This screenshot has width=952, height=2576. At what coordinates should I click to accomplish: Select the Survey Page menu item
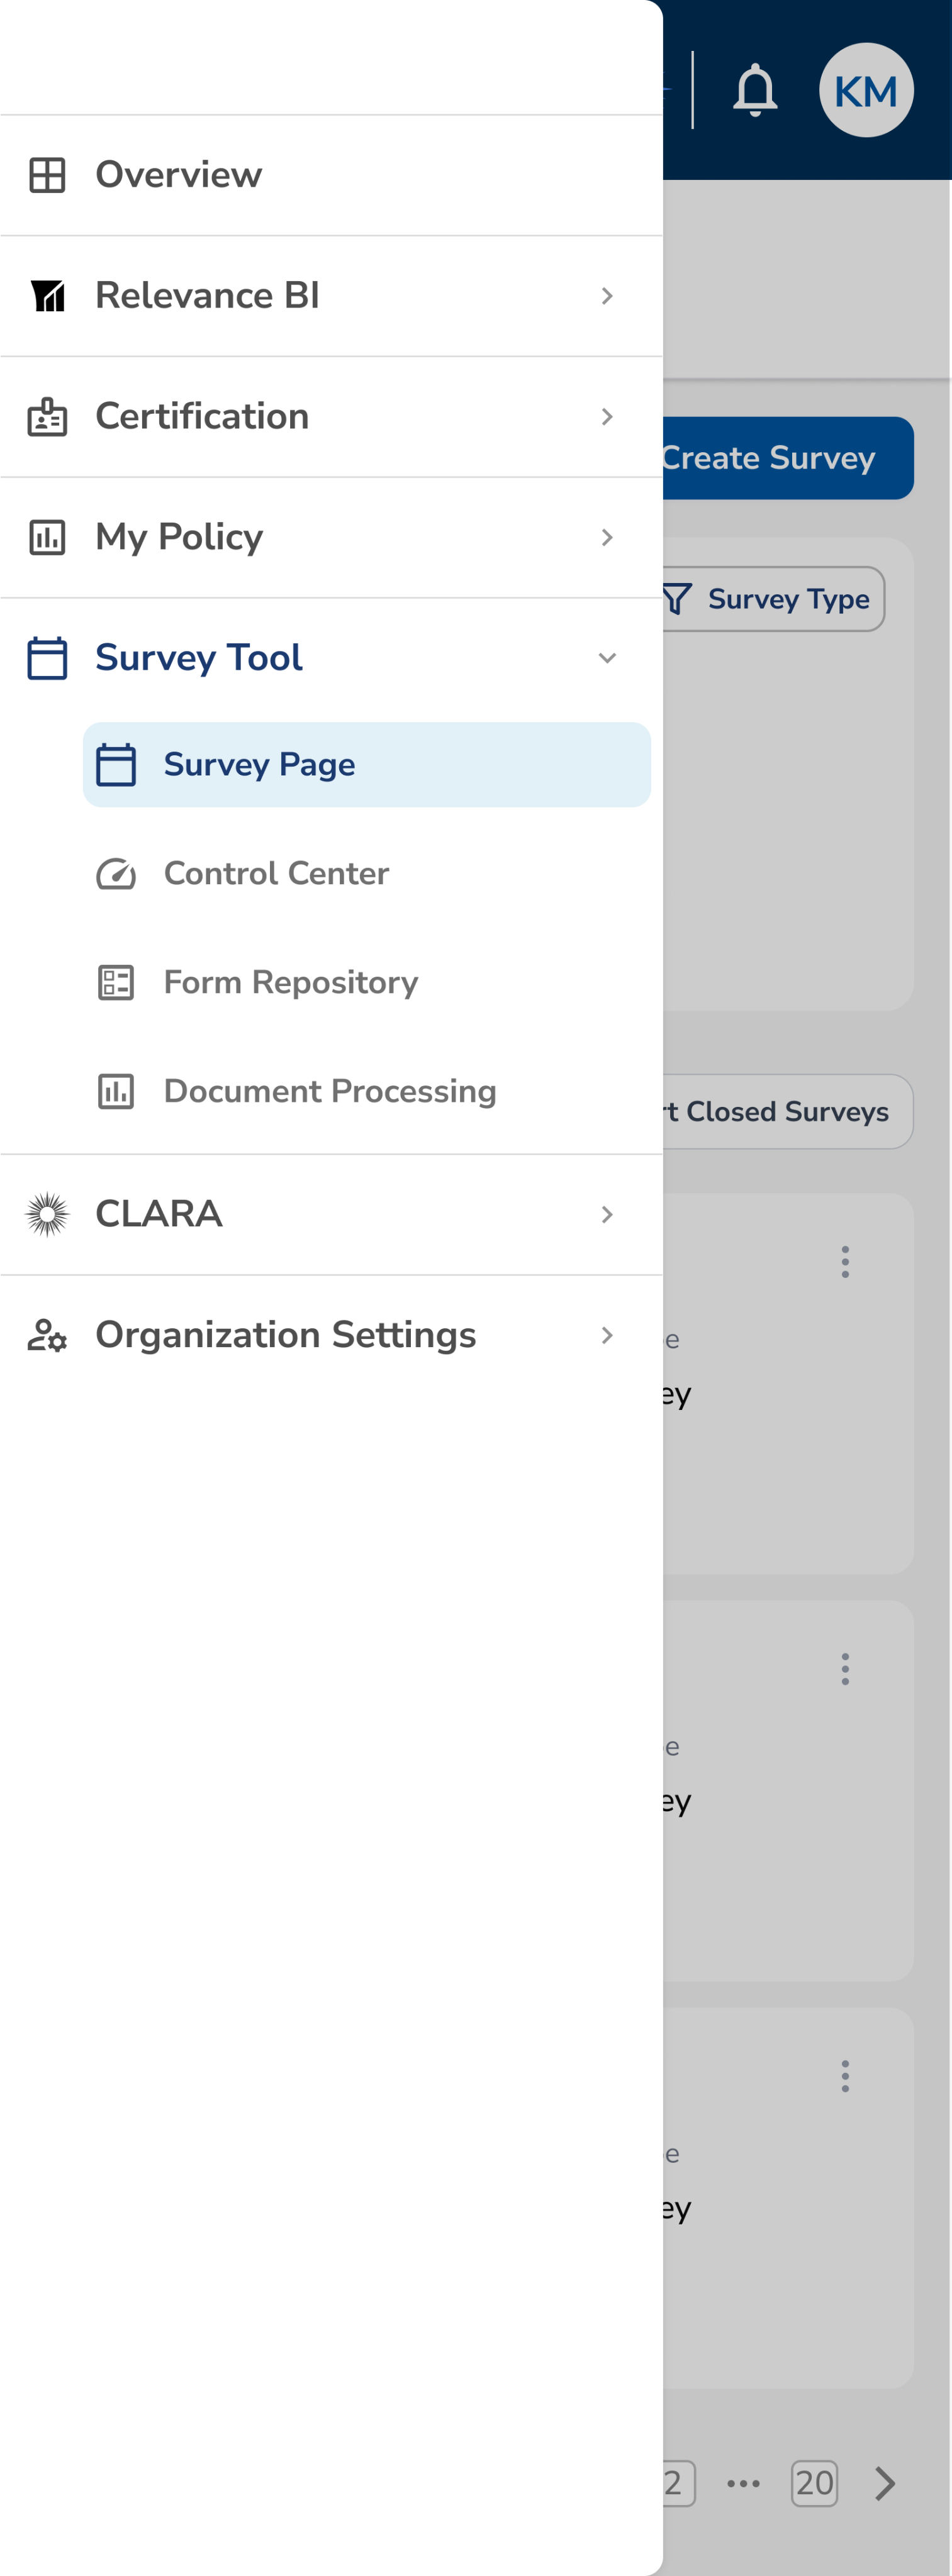point(367,765)
